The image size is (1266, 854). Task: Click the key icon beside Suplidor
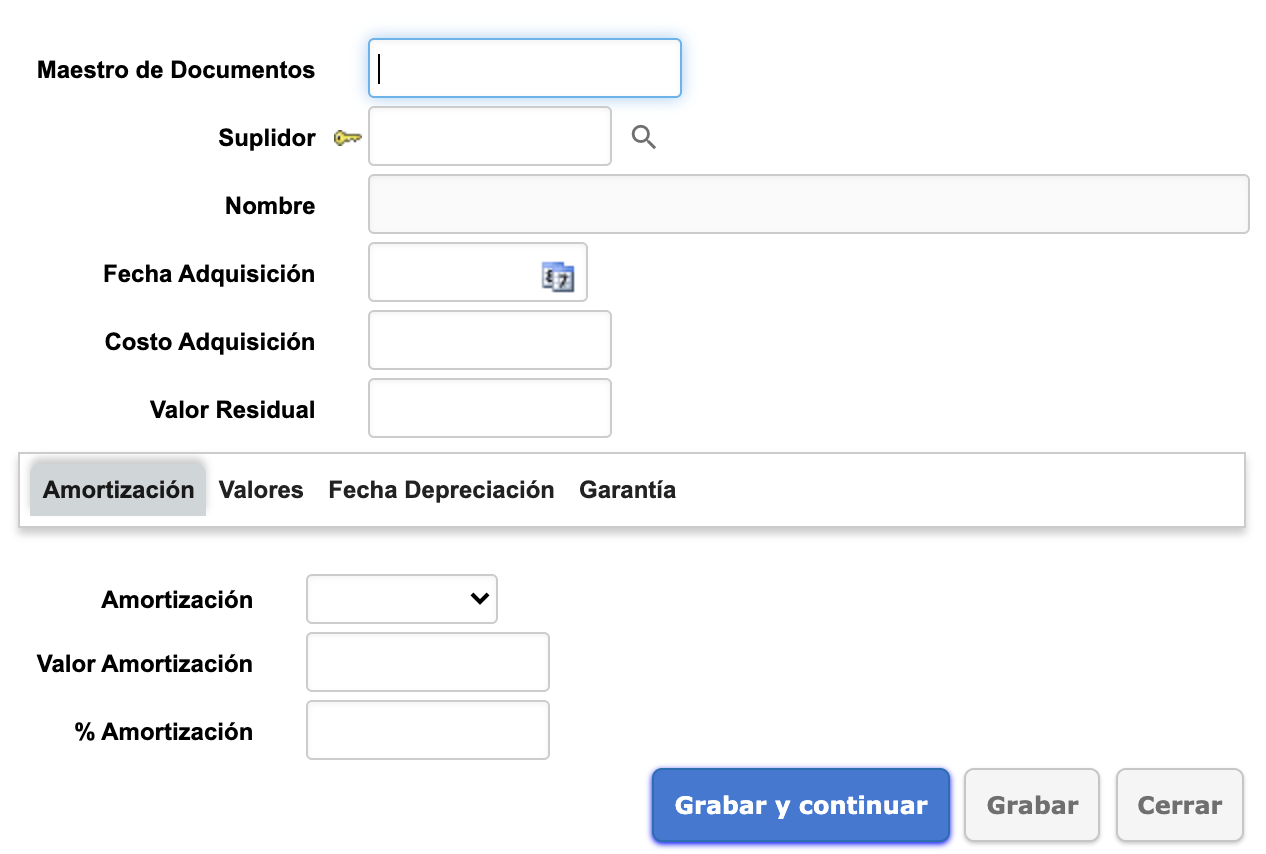click(347, 138)
